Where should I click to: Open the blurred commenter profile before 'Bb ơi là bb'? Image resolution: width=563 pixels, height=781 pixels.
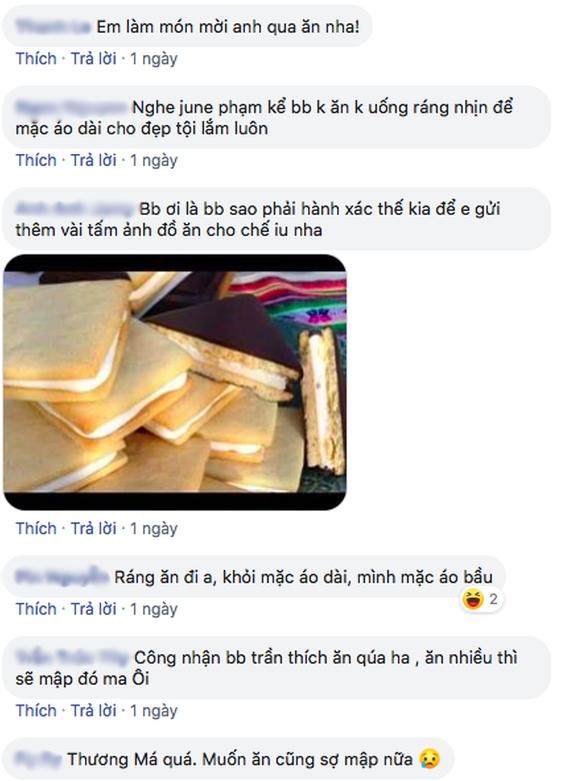(75, 209)
